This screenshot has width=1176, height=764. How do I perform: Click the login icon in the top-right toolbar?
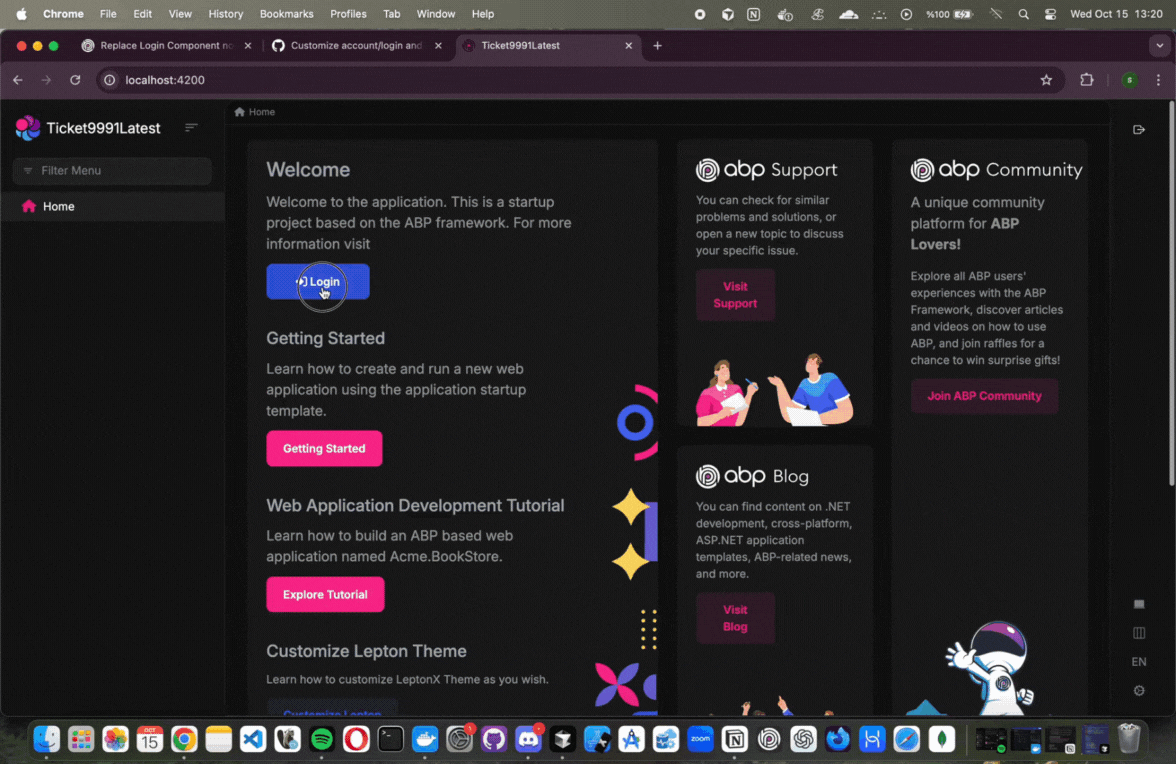pyautogui.click(x=1138, y=130)
